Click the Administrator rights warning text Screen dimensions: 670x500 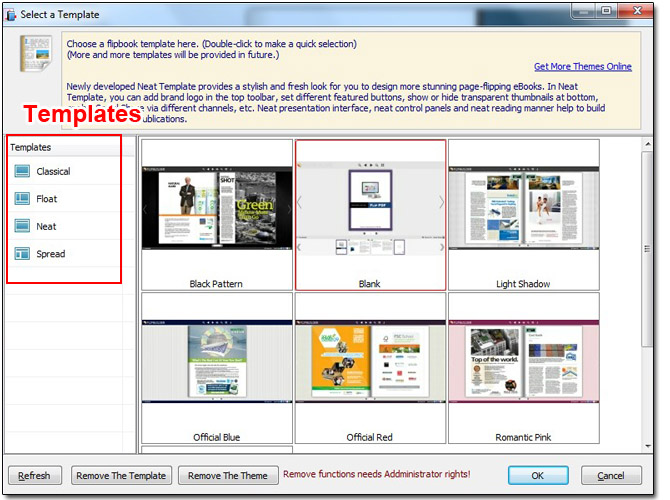pyautogui.click(x=376, y=474)
